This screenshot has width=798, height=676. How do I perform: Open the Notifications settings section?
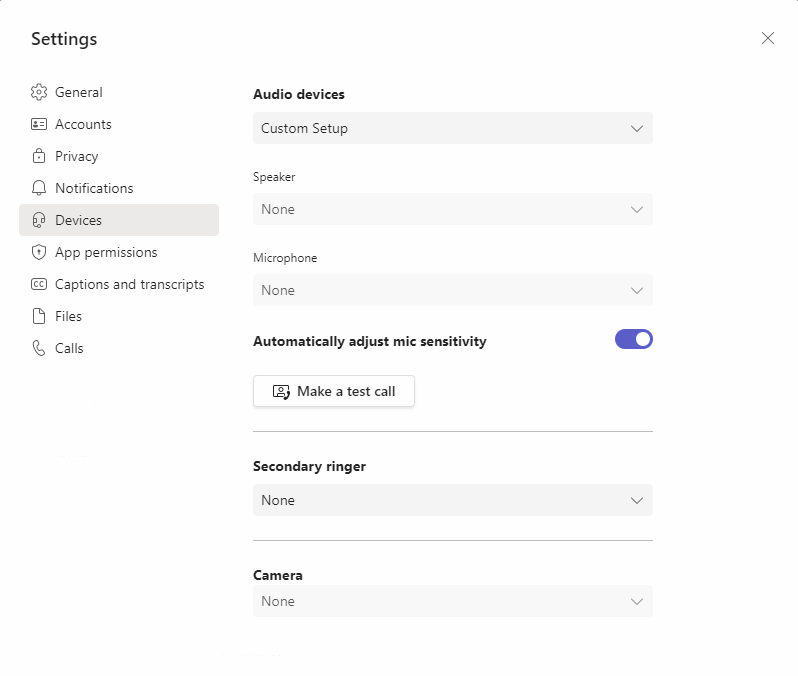tap(94, 188)
